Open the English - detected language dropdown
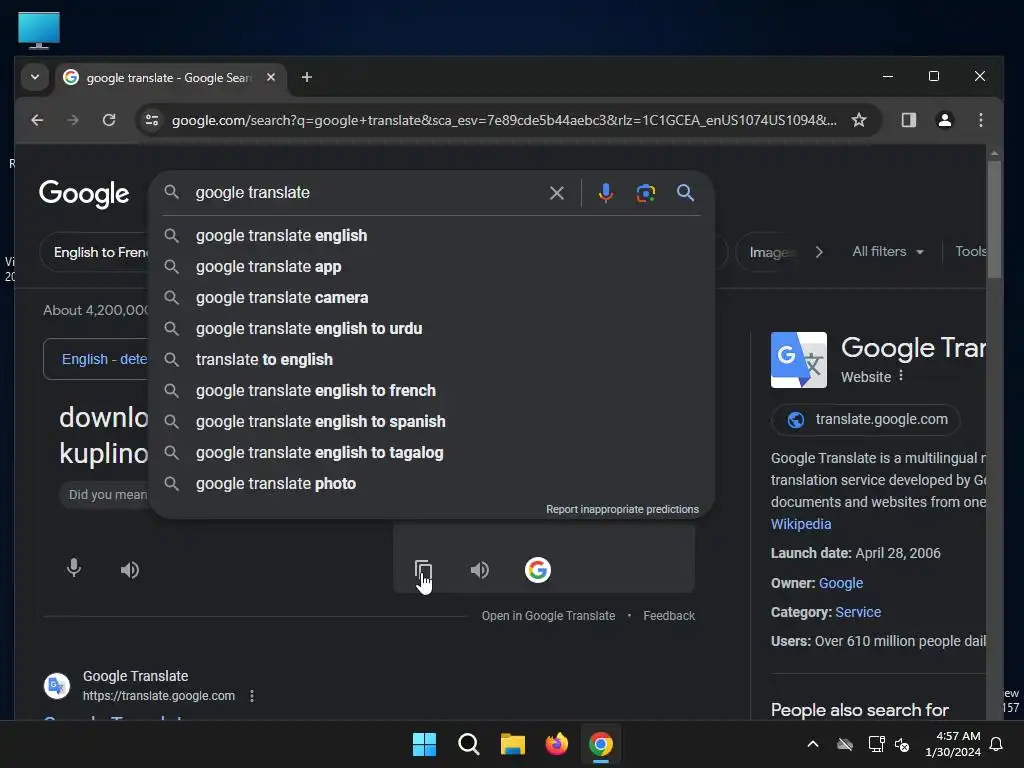Viewport: 1024px width, 768px height. [x=96, y=359]
